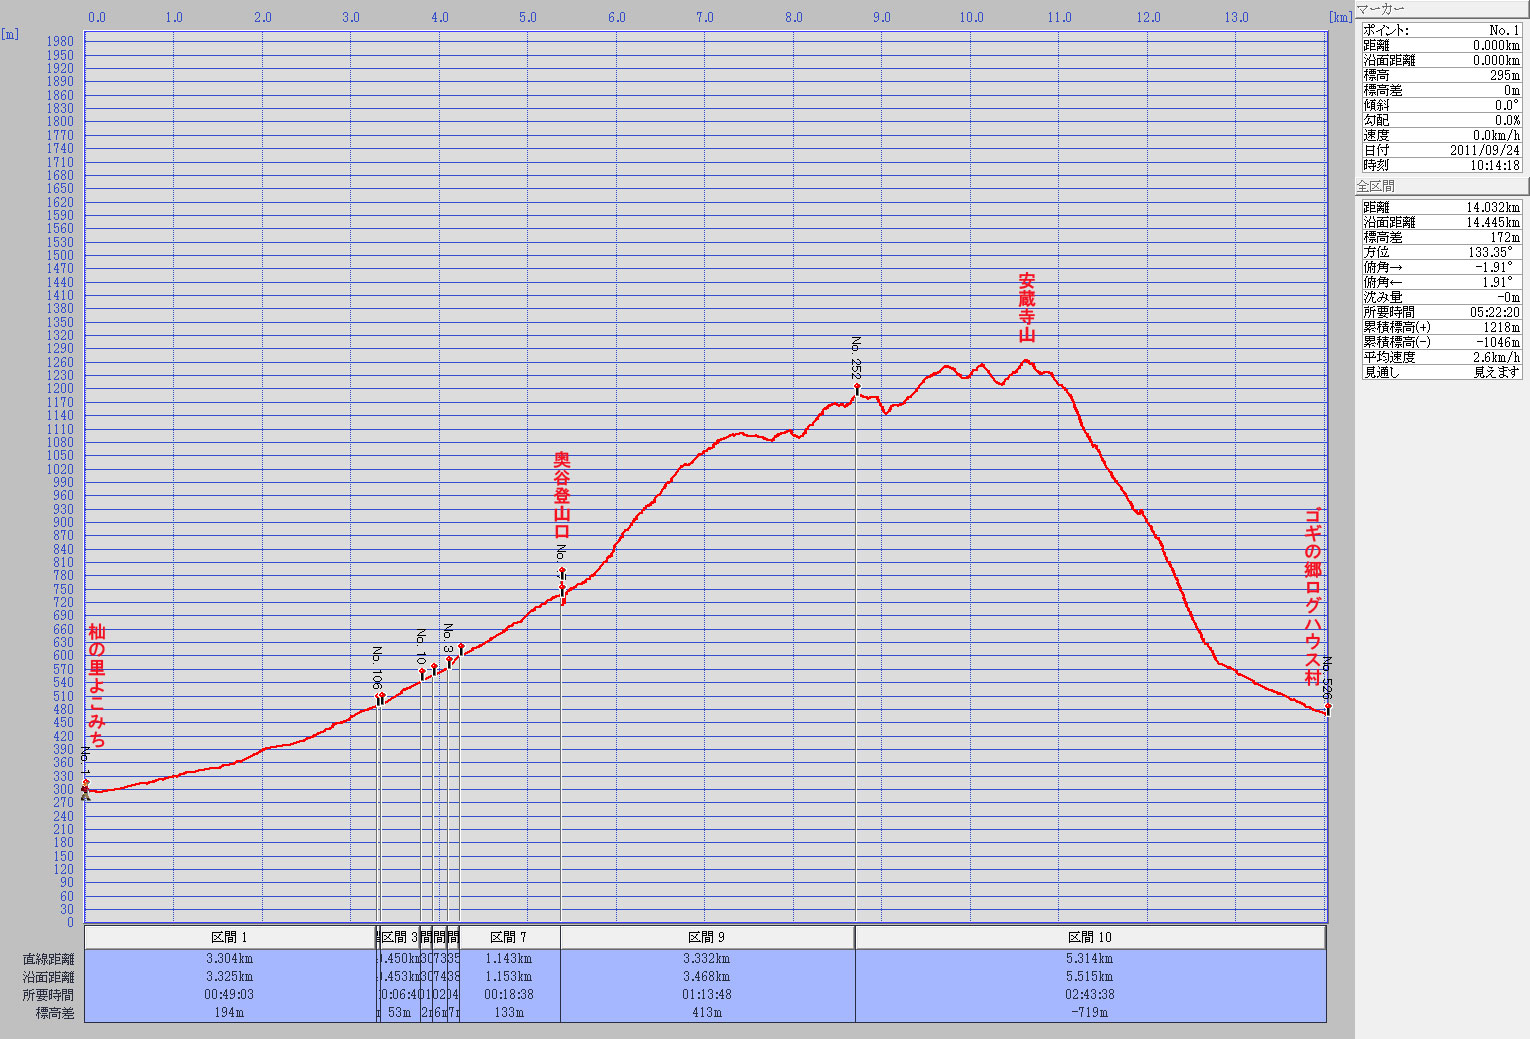Click the 区間 10 section header
Viewport: 1530px width, 1039px height.
(1090, 937)
